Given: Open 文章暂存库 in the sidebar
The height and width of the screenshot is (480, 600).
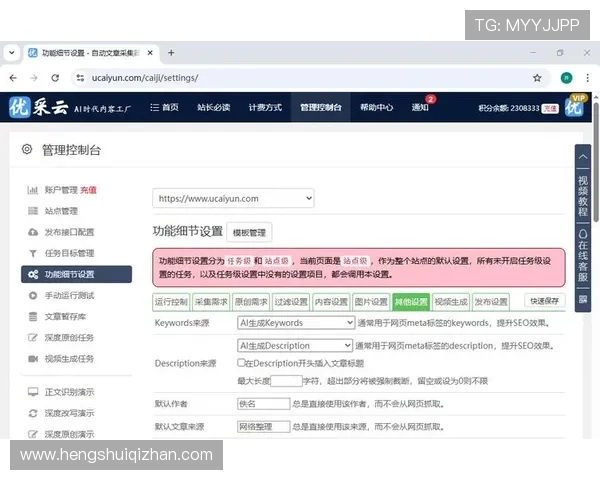Looking at the screenshot, I should coord(65,317).
